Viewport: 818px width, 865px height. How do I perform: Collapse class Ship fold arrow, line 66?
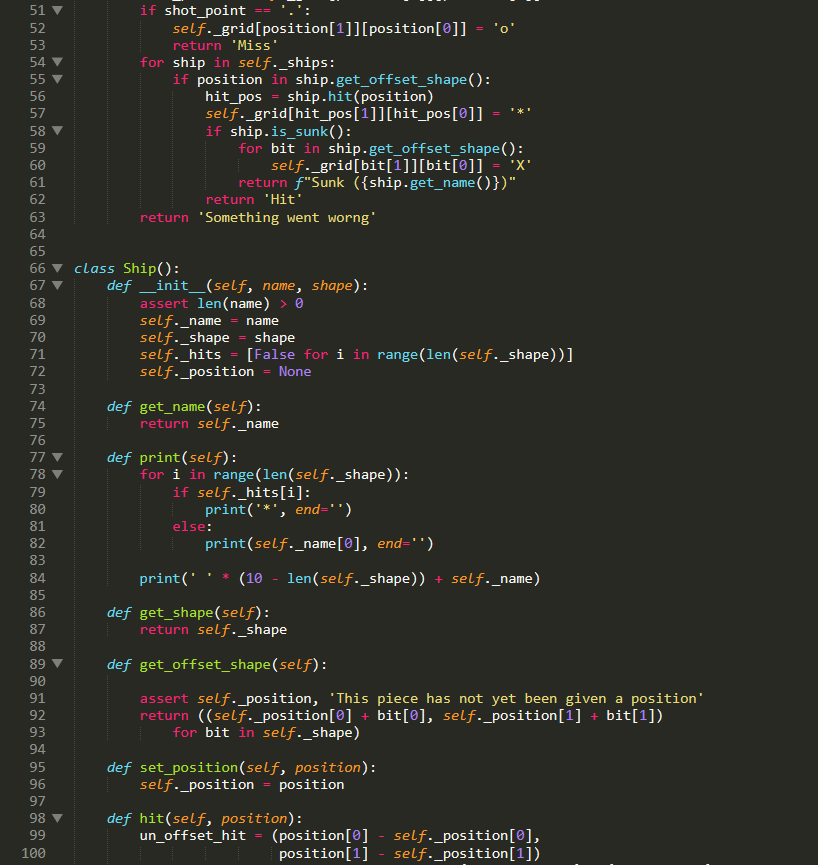(x=57, y=268)
